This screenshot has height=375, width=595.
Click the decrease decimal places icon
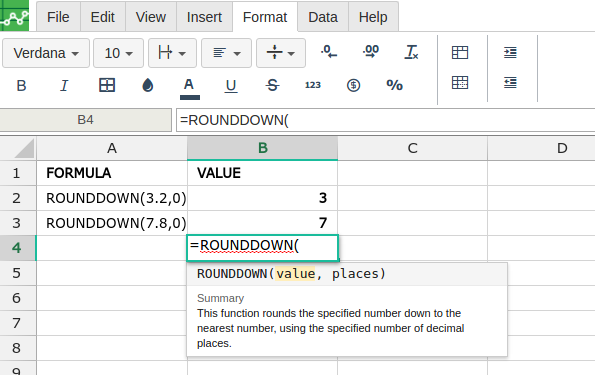(x=329, y=52)
